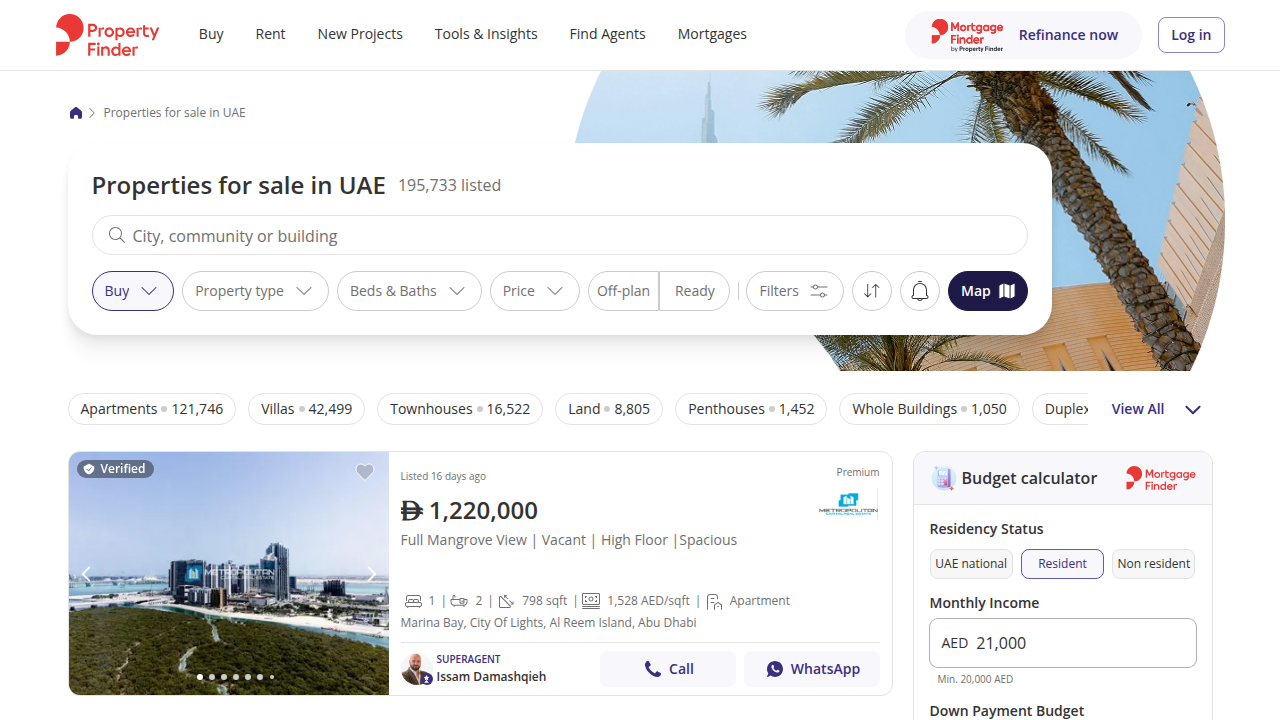Screen dimensions: 1280x720
Task: Click the heart favorite icon on listing
Action: click(365, 472)
